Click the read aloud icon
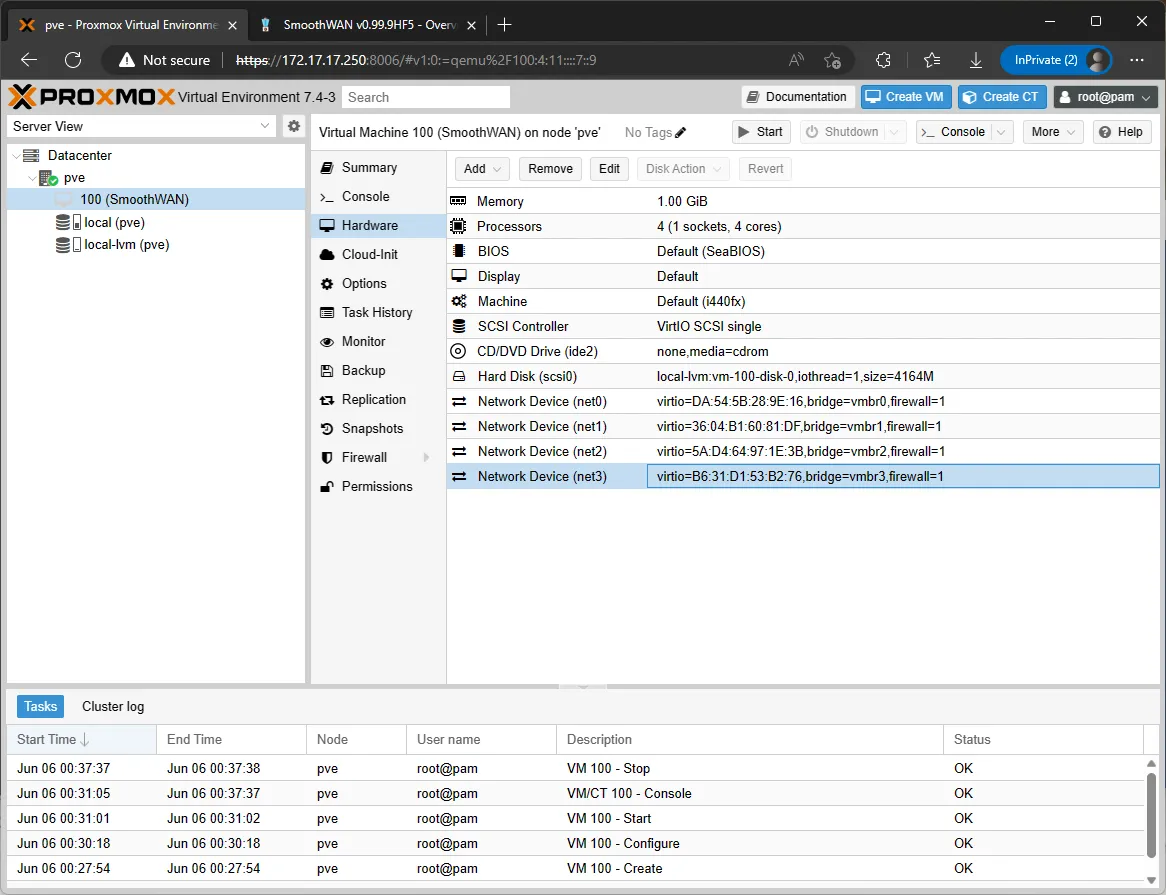This screenshot has height=895, width=1166. tap(796, 60)
